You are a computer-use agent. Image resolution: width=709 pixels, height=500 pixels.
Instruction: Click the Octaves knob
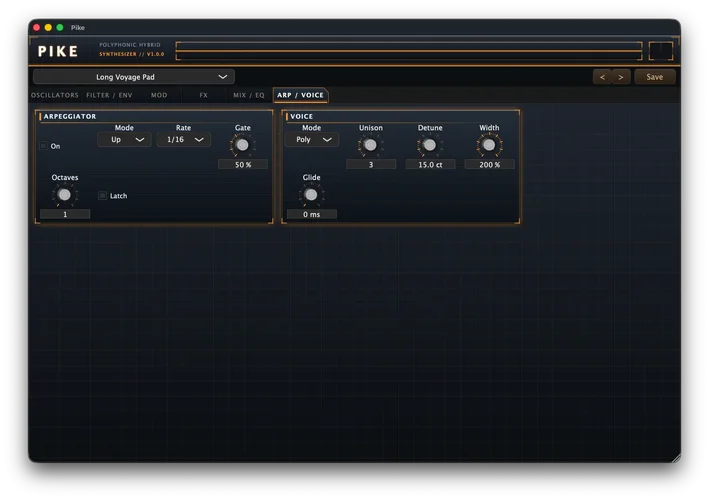[x=65, y=195]
